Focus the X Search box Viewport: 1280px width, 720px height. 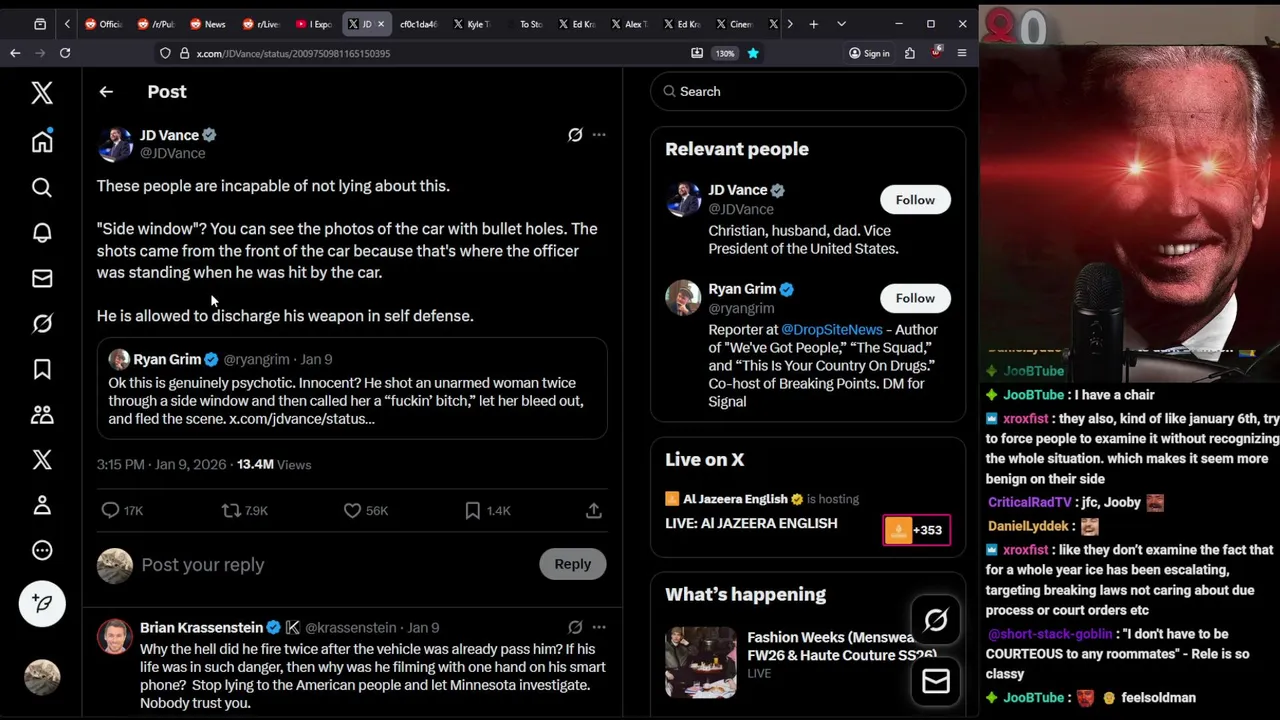[807, 91]
